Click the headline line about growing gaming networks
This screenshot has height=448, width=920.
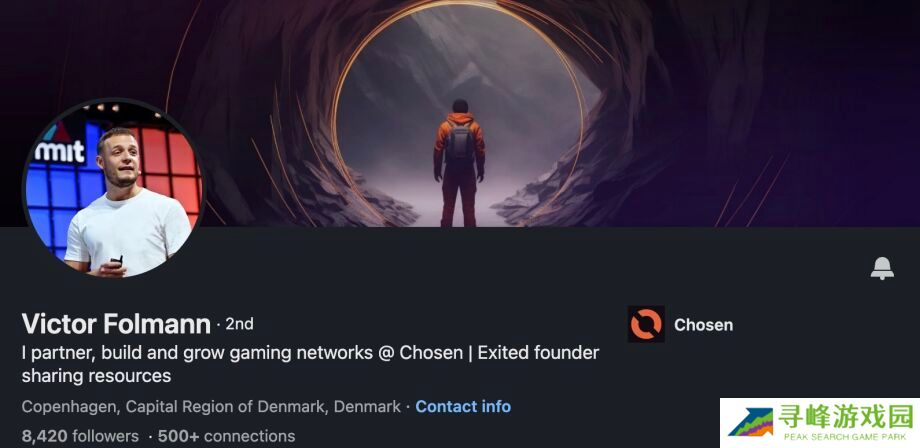pos(310,353)
